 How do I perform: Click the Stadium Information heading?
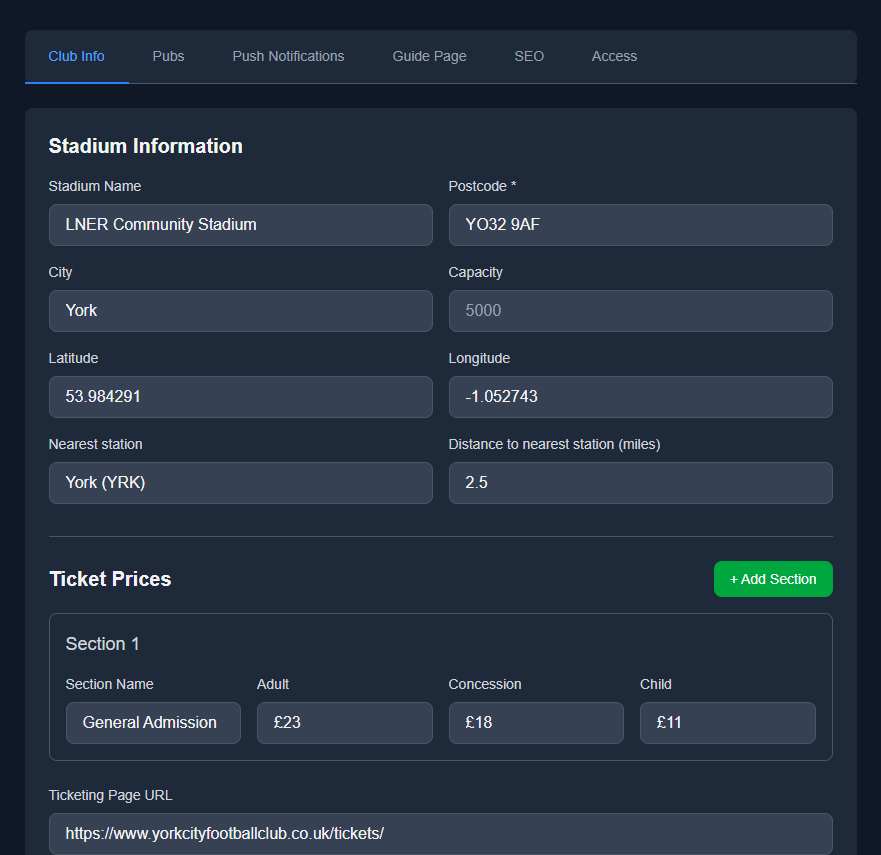click(x=146, y=146)
